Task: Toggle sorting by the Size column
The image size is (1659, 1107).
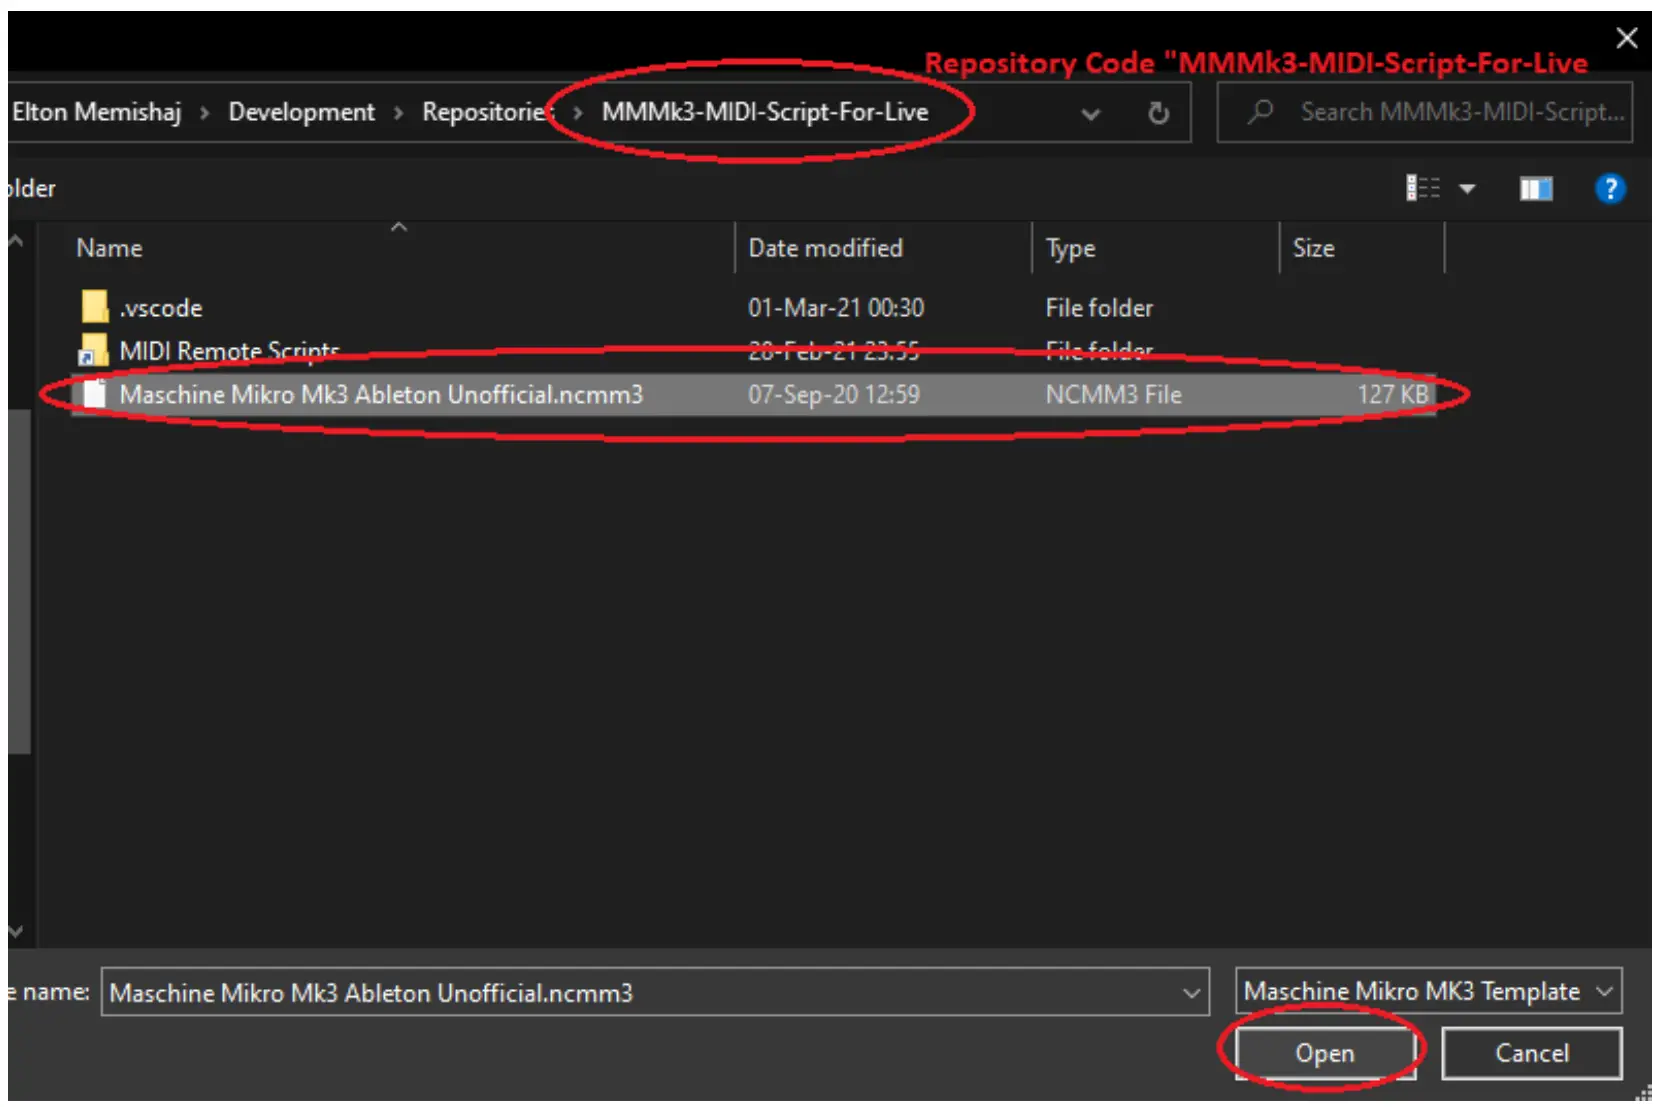Action: 1313,247
